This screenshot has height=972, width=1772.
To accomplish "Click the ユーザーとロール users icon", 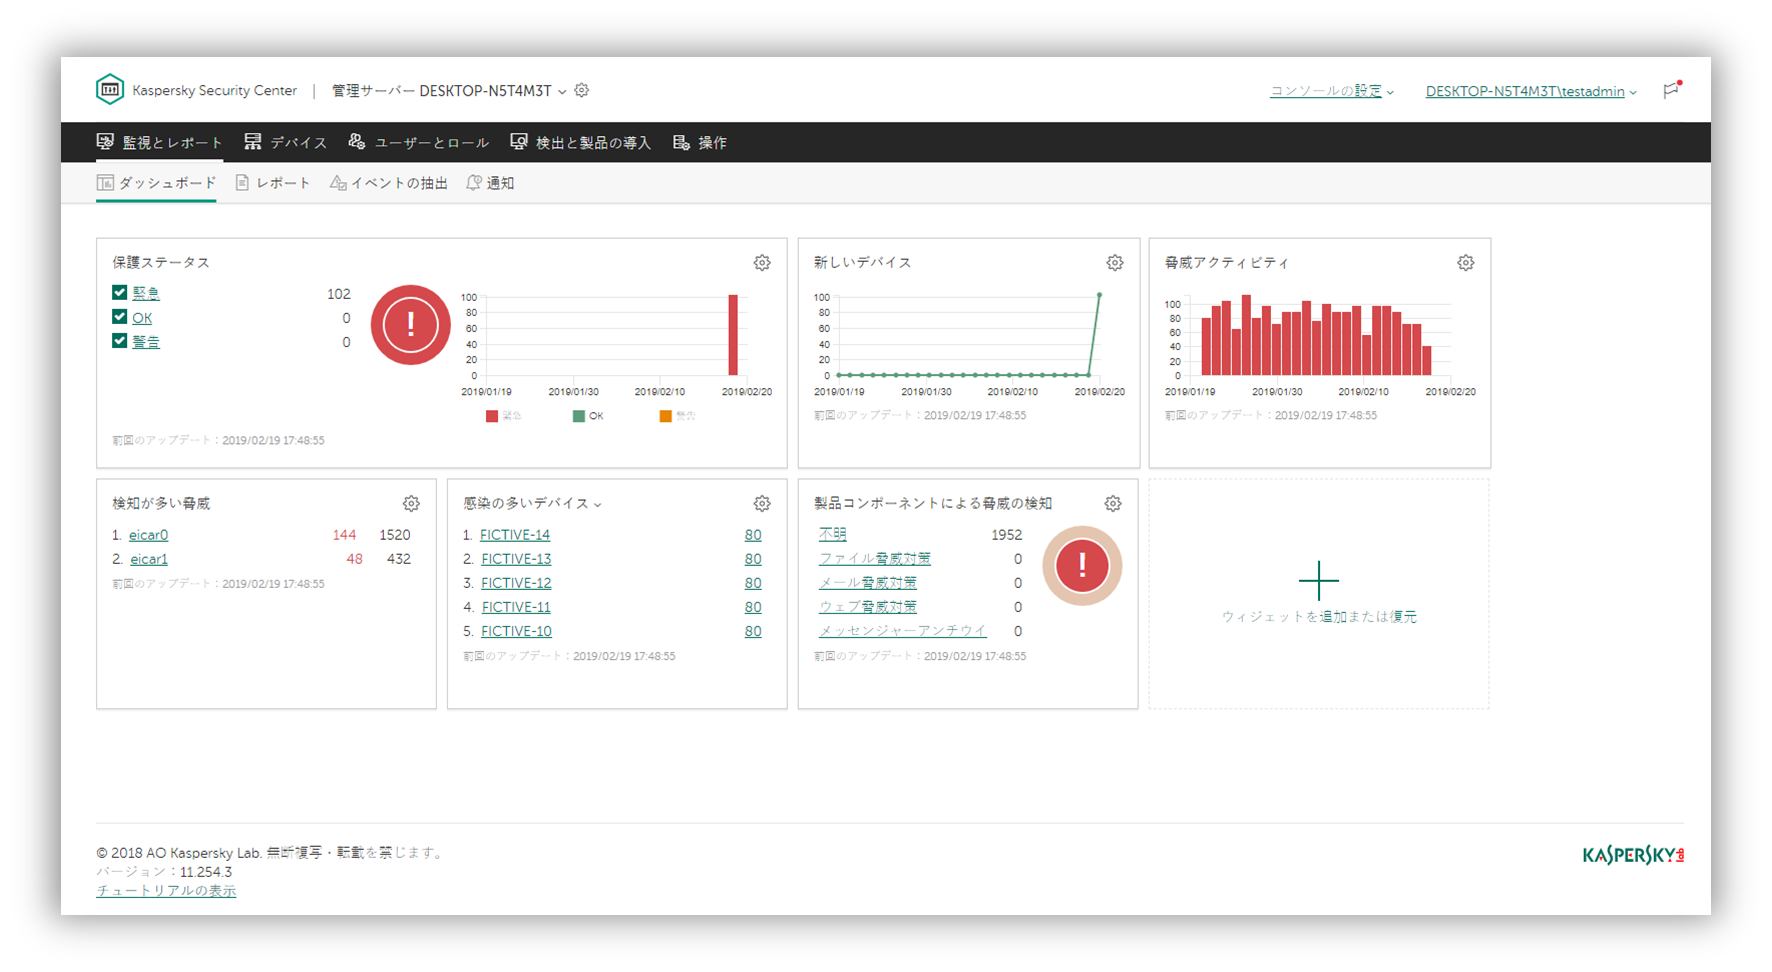I will click(357, 142).
